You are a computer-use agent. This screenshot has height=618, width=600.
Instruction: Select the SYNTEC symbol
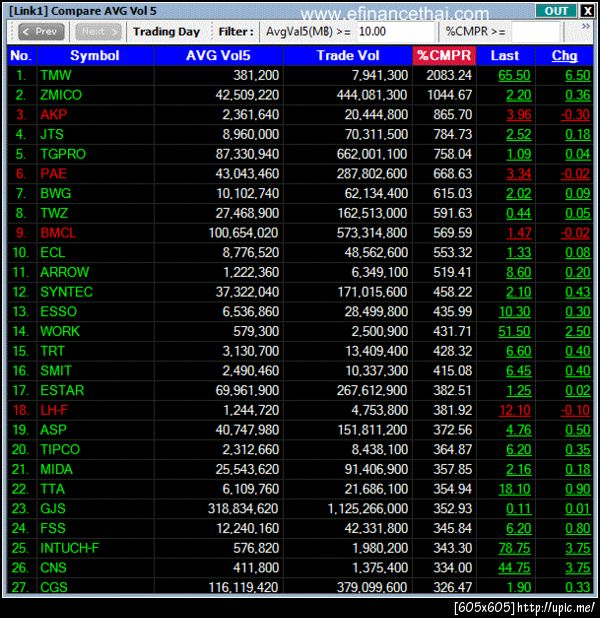(66, 292)
